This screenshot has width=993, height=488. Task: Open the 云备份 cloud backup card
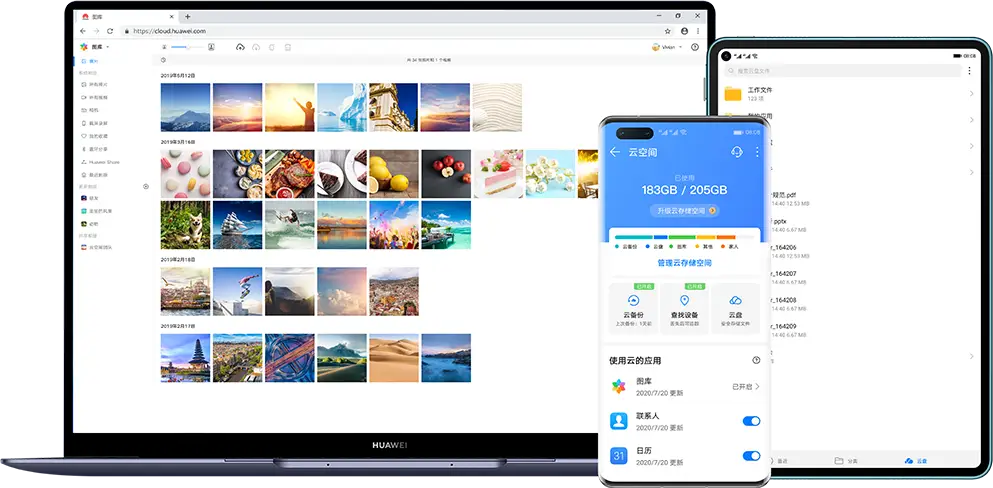[633, 309]
